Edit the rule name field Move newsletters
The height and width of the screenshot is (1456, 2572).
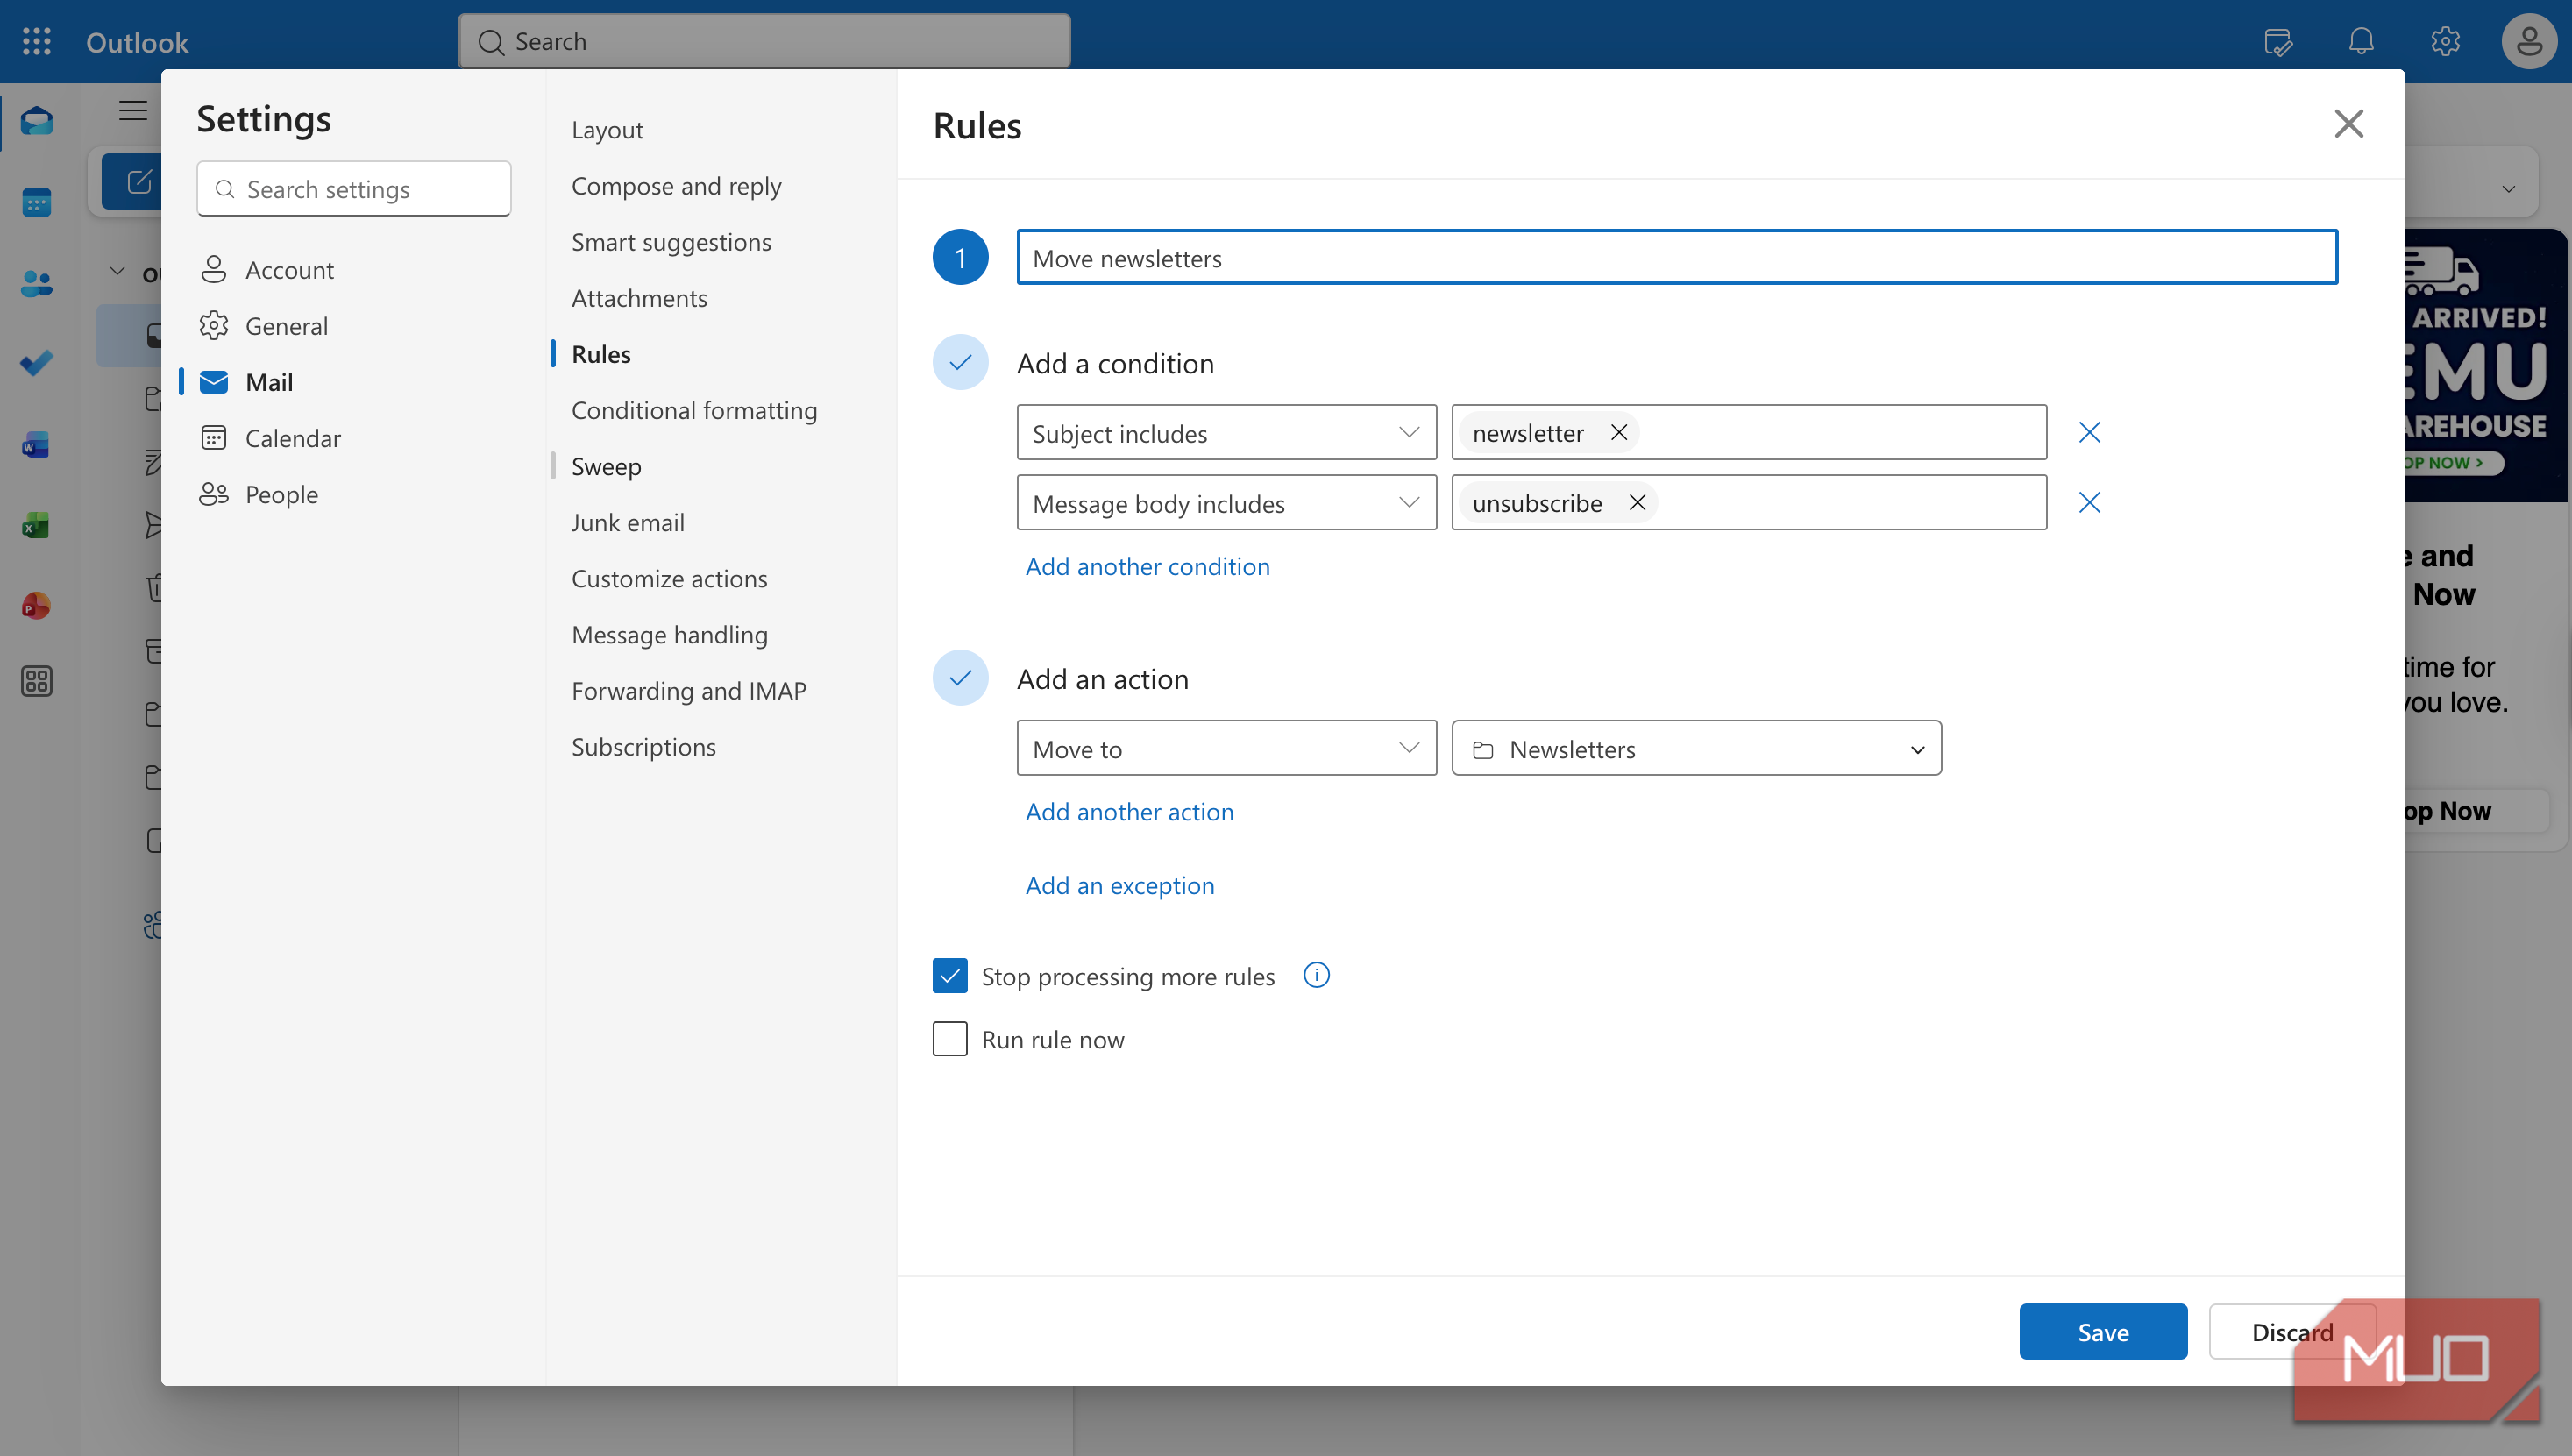coord(1677,258)
